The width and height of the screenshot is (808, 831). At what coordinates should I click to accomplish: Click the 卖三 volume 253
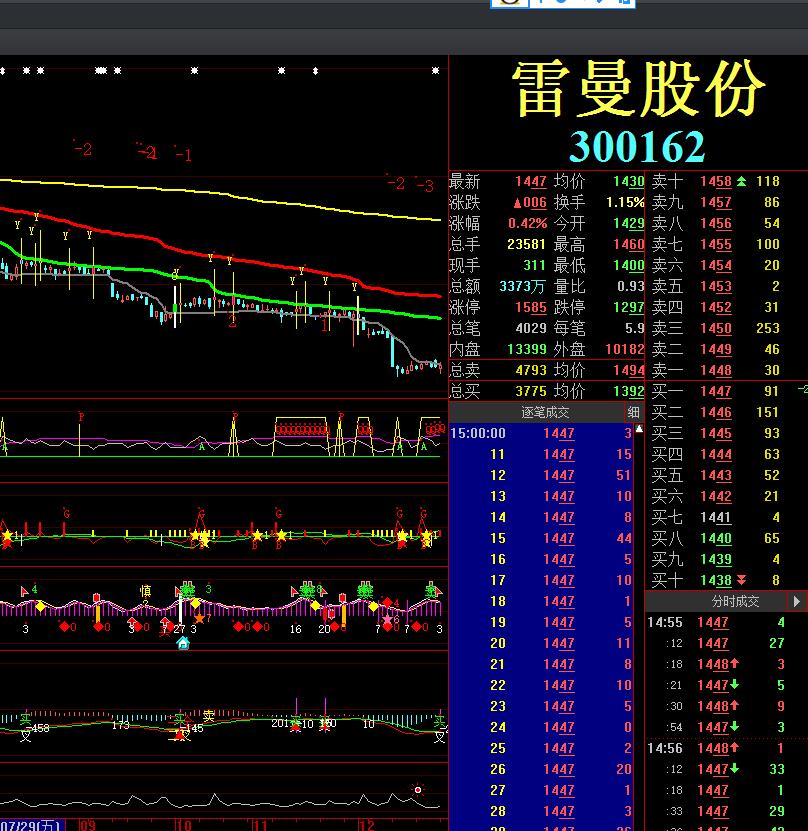pyautogui.click(x=768, y=328)
